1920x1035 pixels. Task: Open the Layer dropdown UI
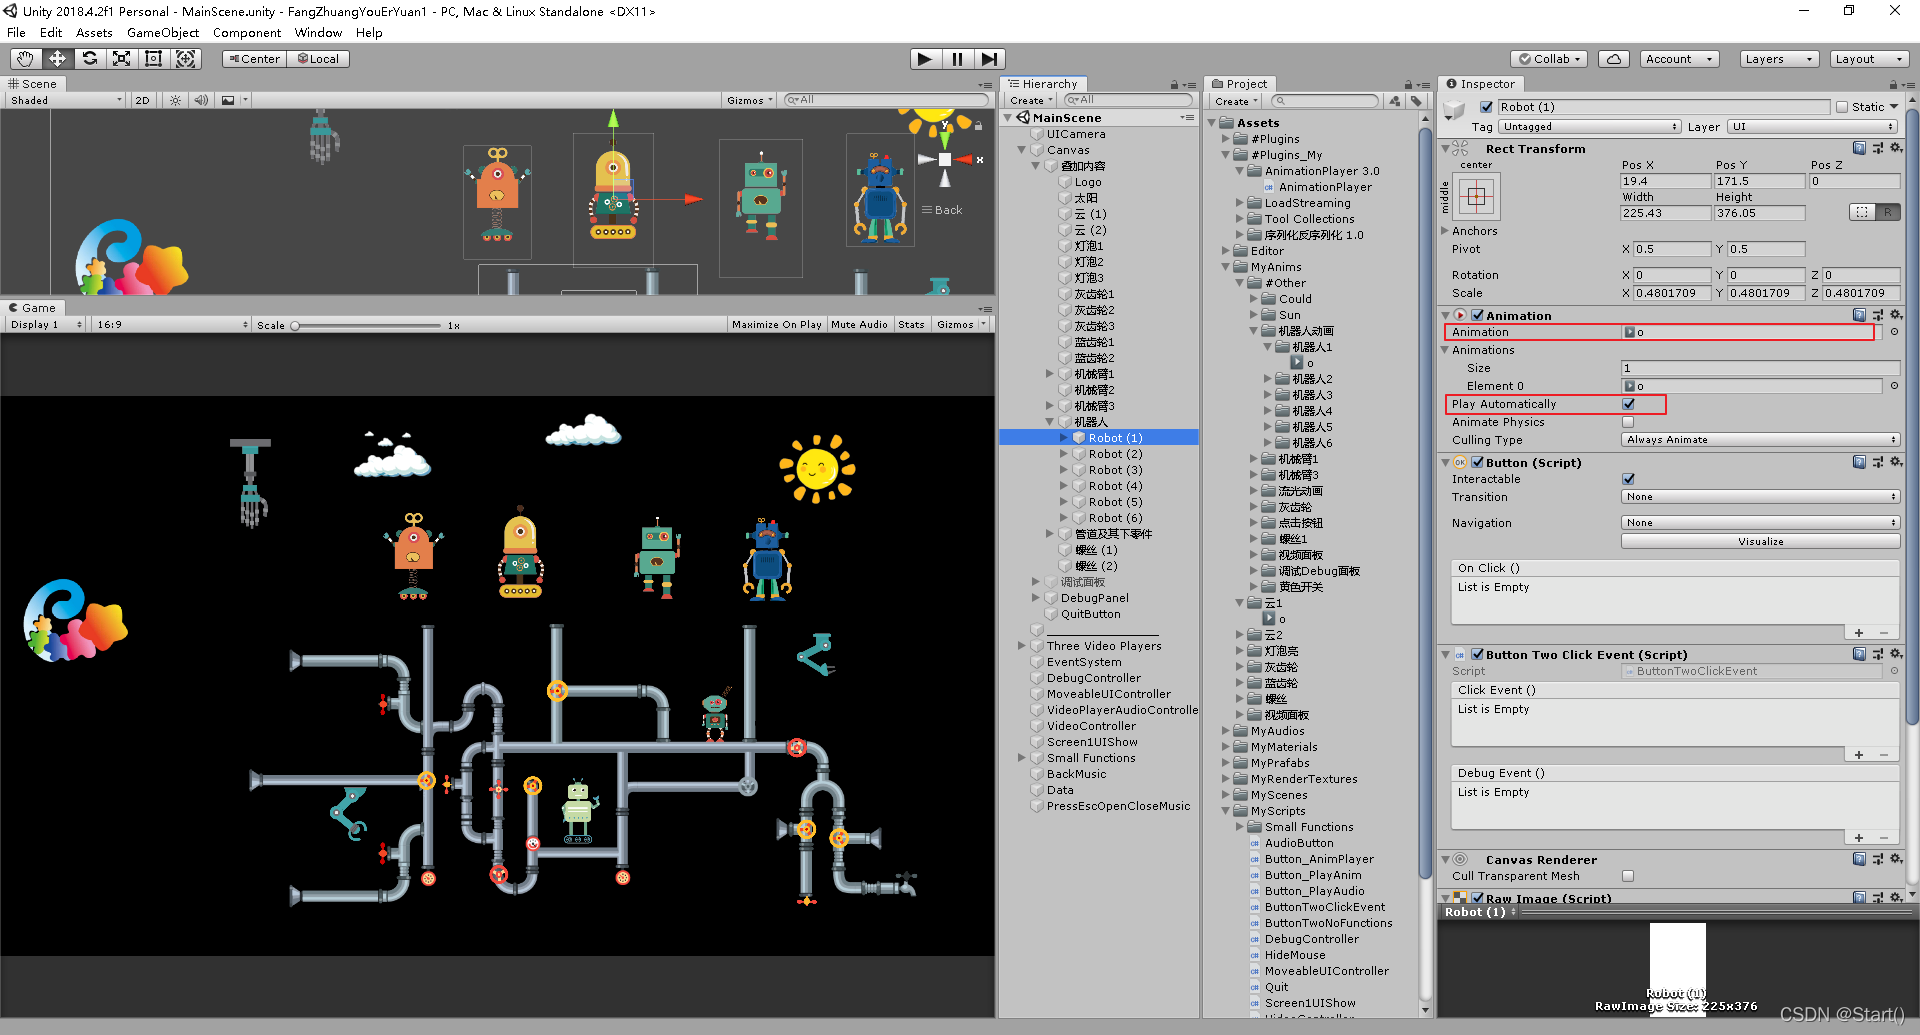click(x=1812, y=127)
